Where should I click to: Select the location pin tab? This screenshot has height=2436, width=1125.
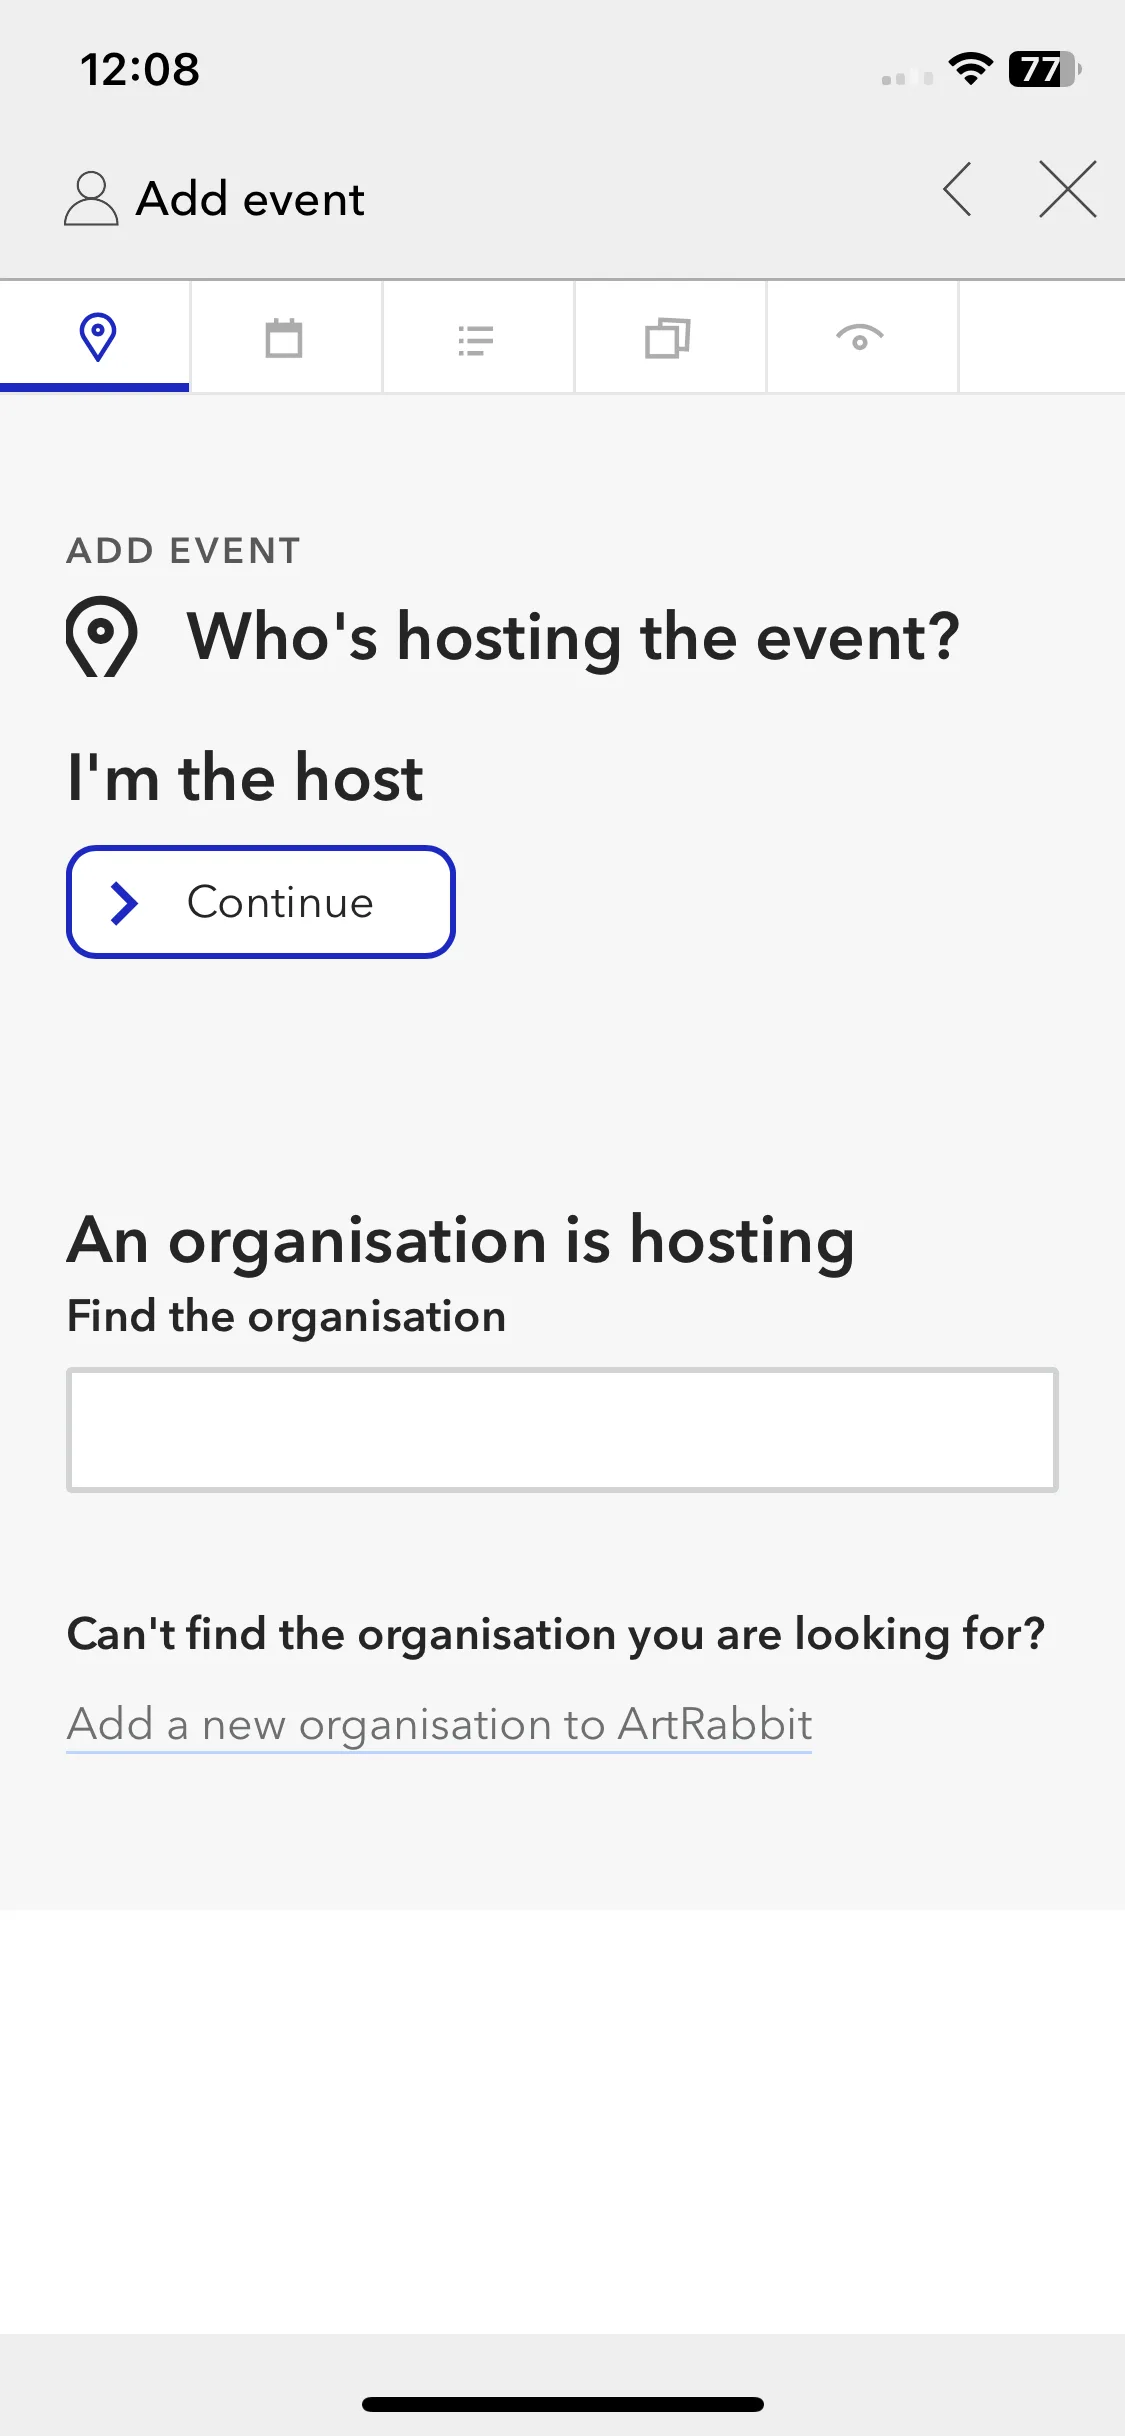click(95, 337)
